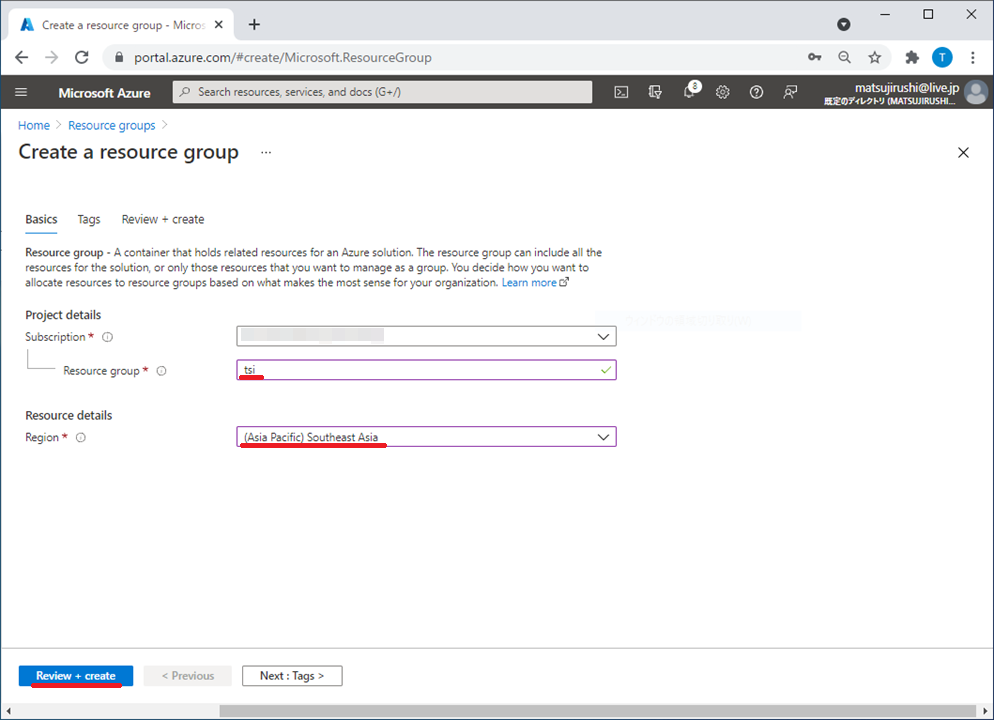Click the tab search dropdown circle icon
Viewport: 994px width, 720px height.
point(844,24)
